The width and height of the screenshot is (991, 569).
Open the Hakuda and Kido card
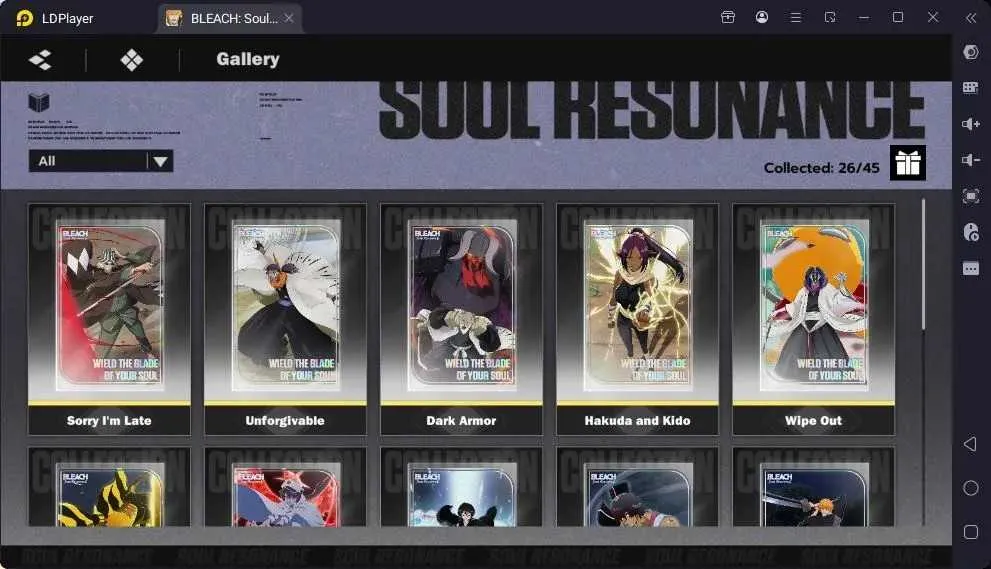637,319
